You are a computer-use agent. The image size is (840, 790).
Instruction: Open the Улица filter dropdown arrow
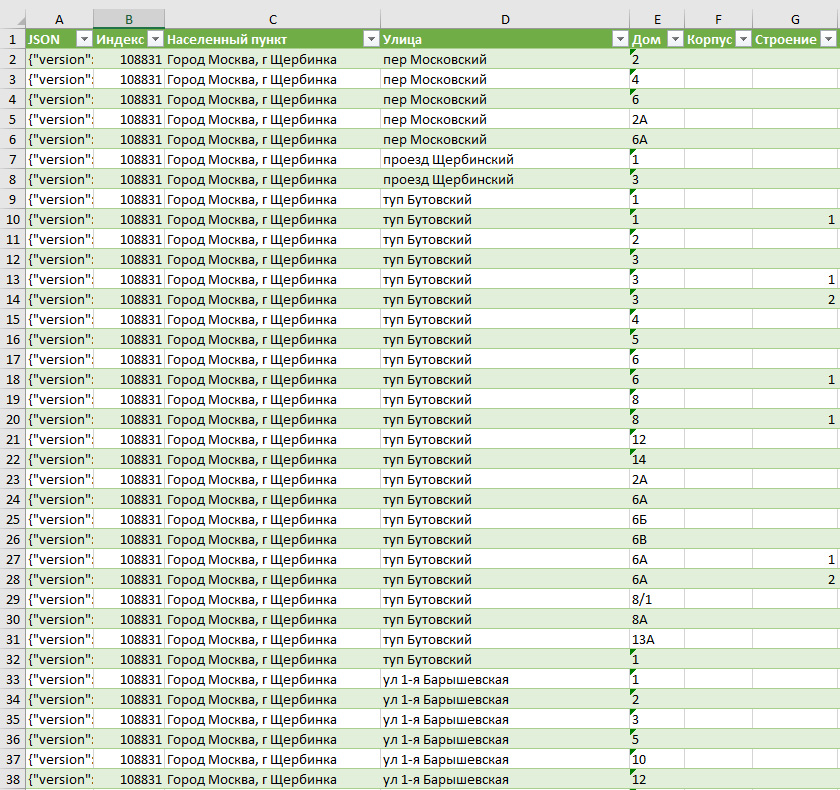pyautogui.click(x=619, y=39)
